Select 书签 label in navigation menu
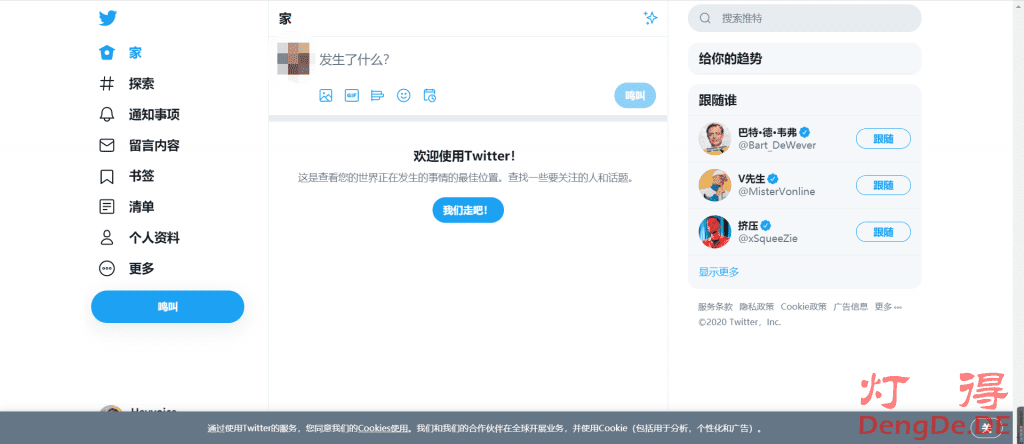Image resolution: width=1024 pixels, height=444 pixels. 142,176
